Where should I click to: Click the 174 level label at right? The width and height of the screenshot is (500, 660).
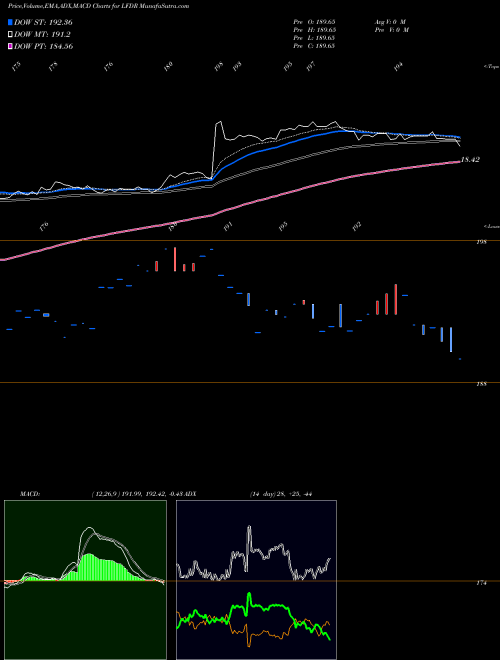(482, 583)
